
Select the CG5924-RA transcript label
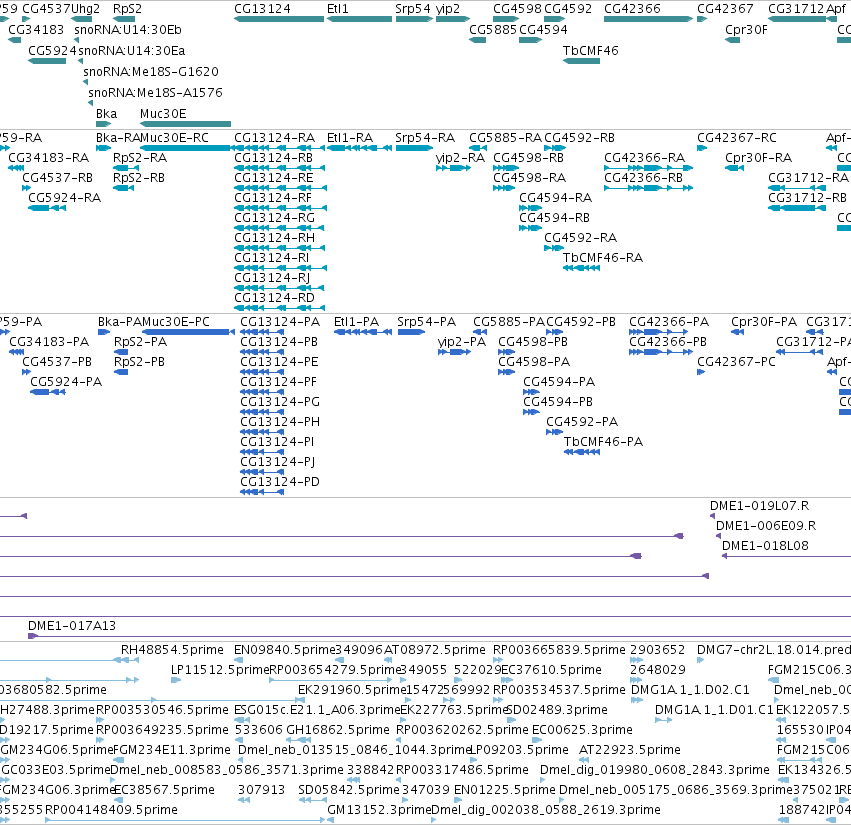pyautogui.click(x=65, y=198)
